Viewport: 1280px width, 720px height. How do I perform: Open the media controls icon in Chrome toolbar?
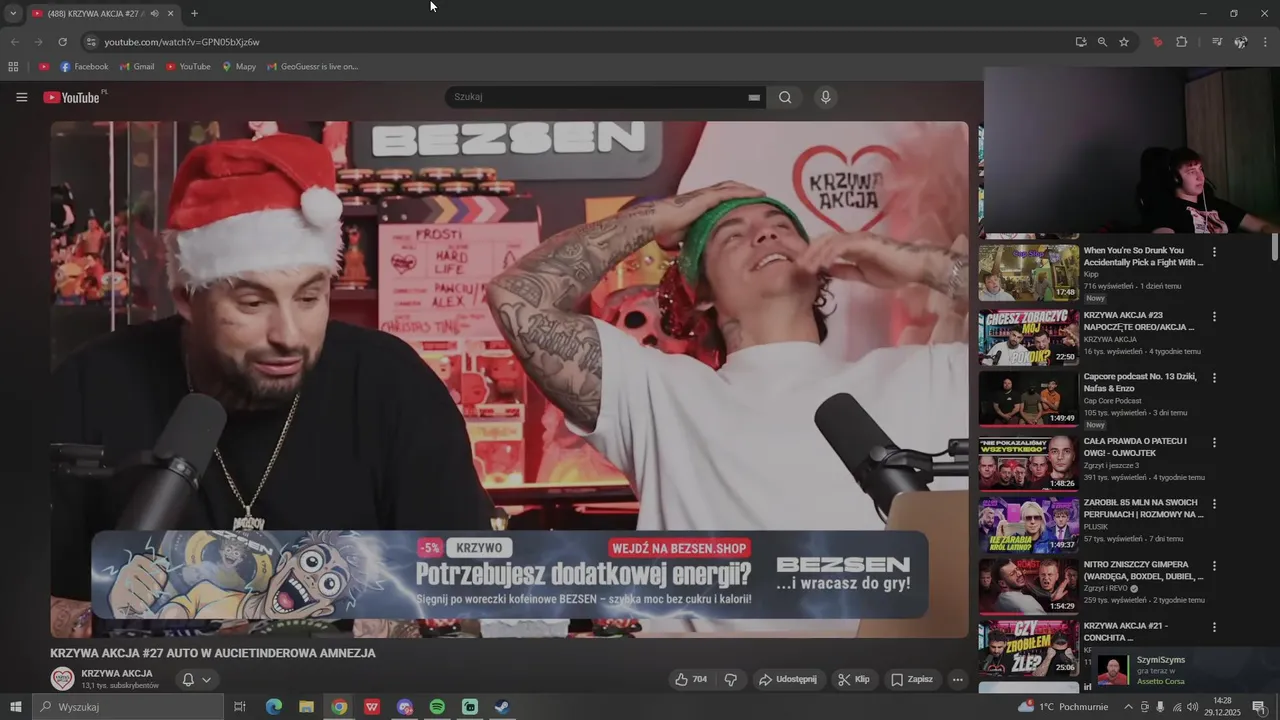click(x=1216, y=42)
